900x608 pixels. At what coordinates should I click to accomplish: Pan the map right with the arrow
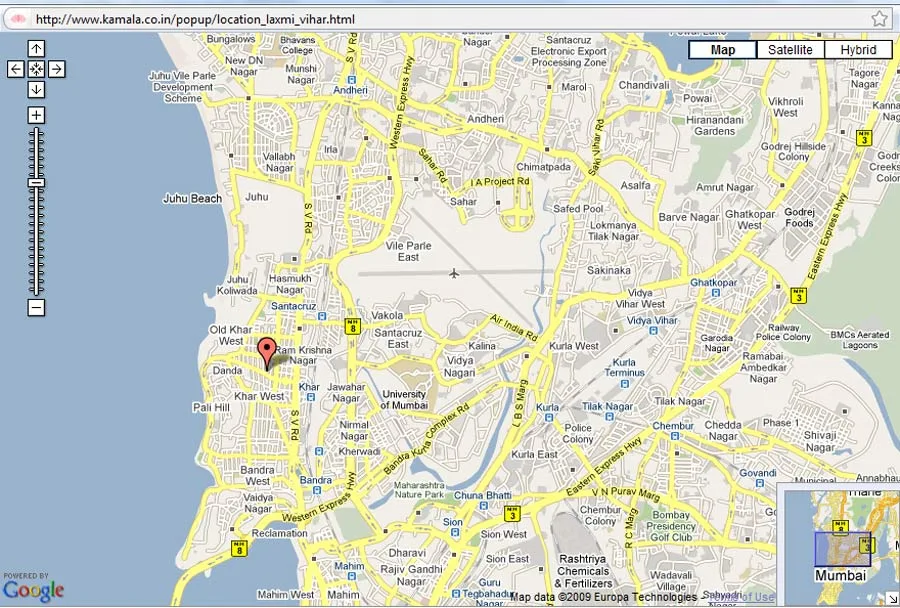(x=57, y=69)
